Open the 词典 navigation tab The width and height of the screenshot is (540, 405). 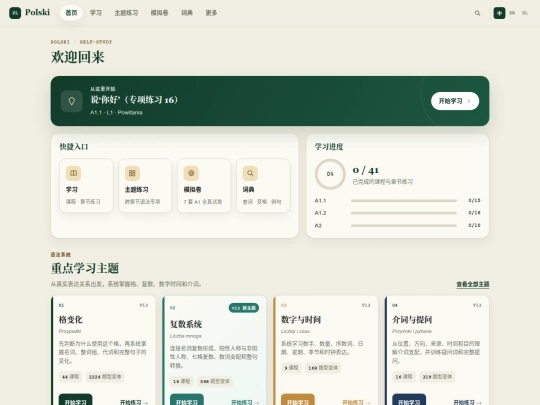click(187, 13)
